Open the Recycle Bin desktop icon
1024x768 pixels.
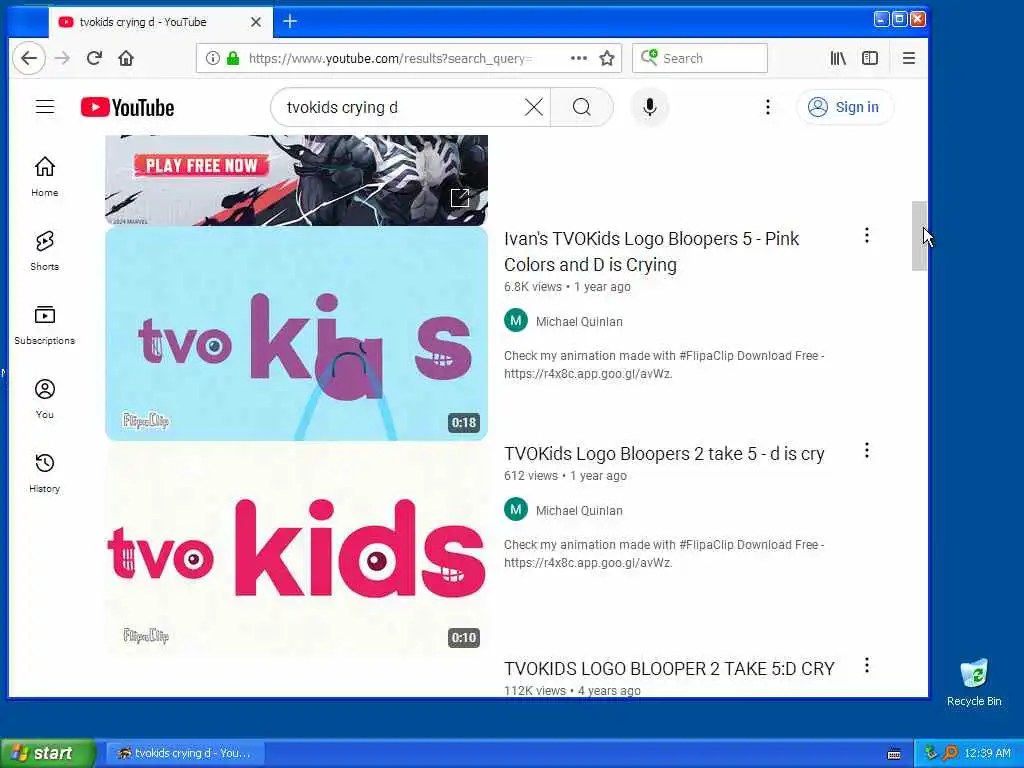click(974, 682)
